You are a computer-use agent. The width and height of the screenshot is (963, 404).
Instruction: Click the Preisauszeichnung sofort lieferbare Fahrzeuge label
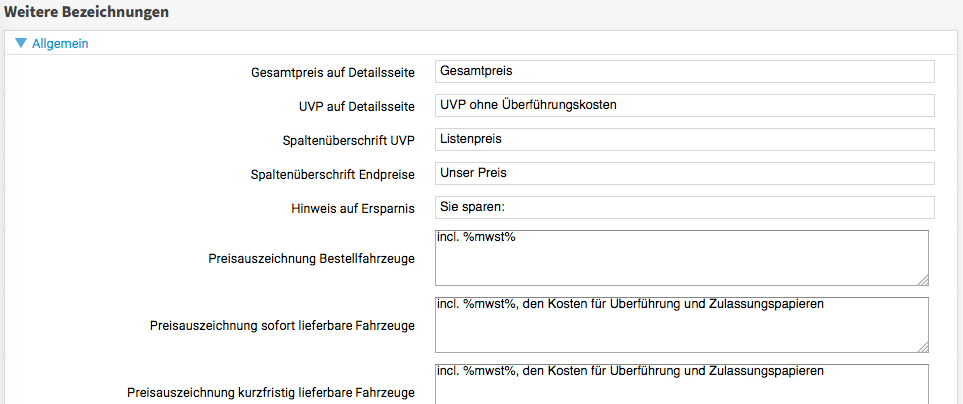282,325
